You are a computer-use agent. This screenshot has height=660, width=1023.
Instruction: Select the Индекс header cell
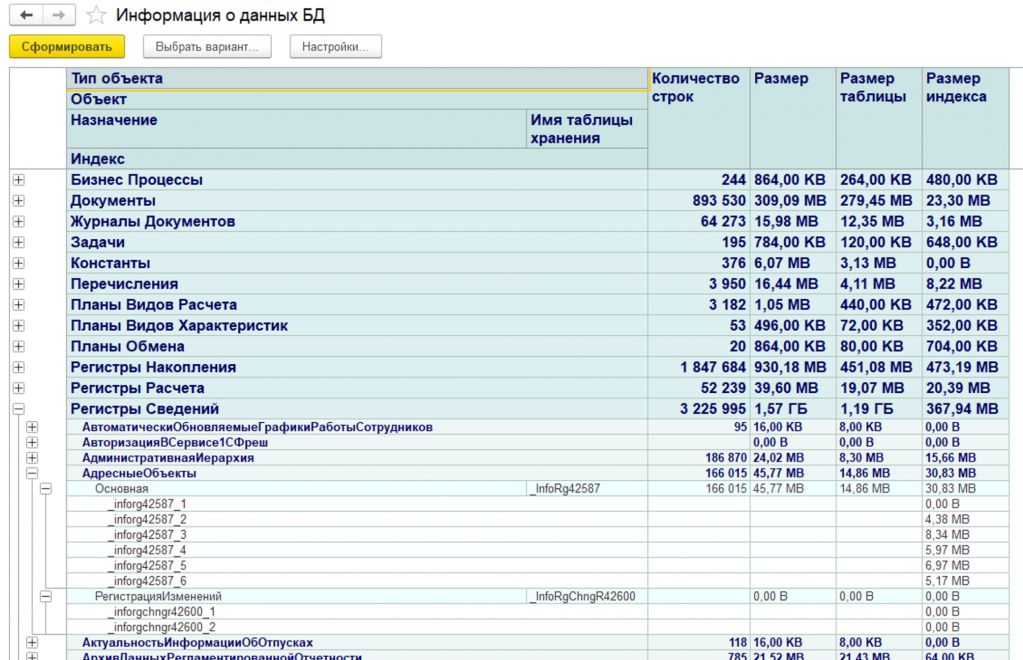tap(357, 159)
